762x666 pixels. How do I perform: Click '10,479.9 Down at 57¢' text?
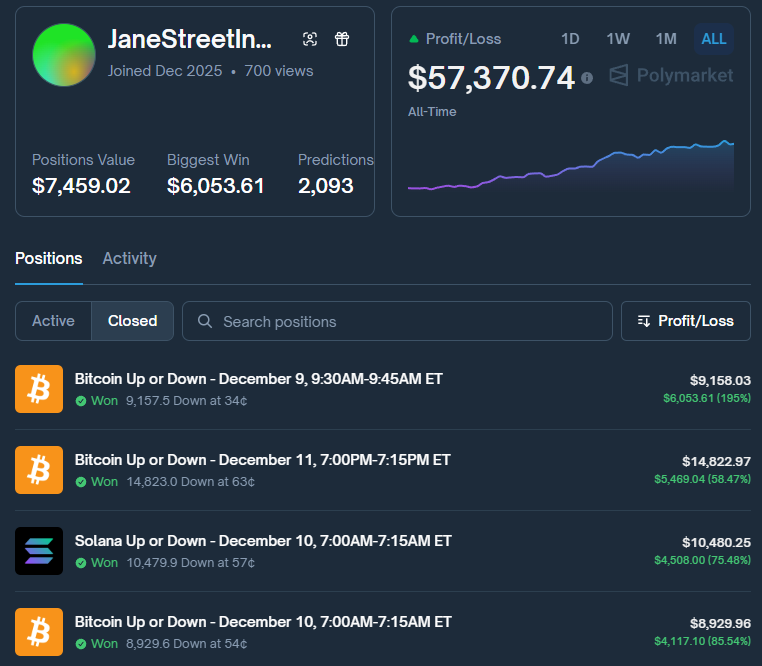pos(190,562)
